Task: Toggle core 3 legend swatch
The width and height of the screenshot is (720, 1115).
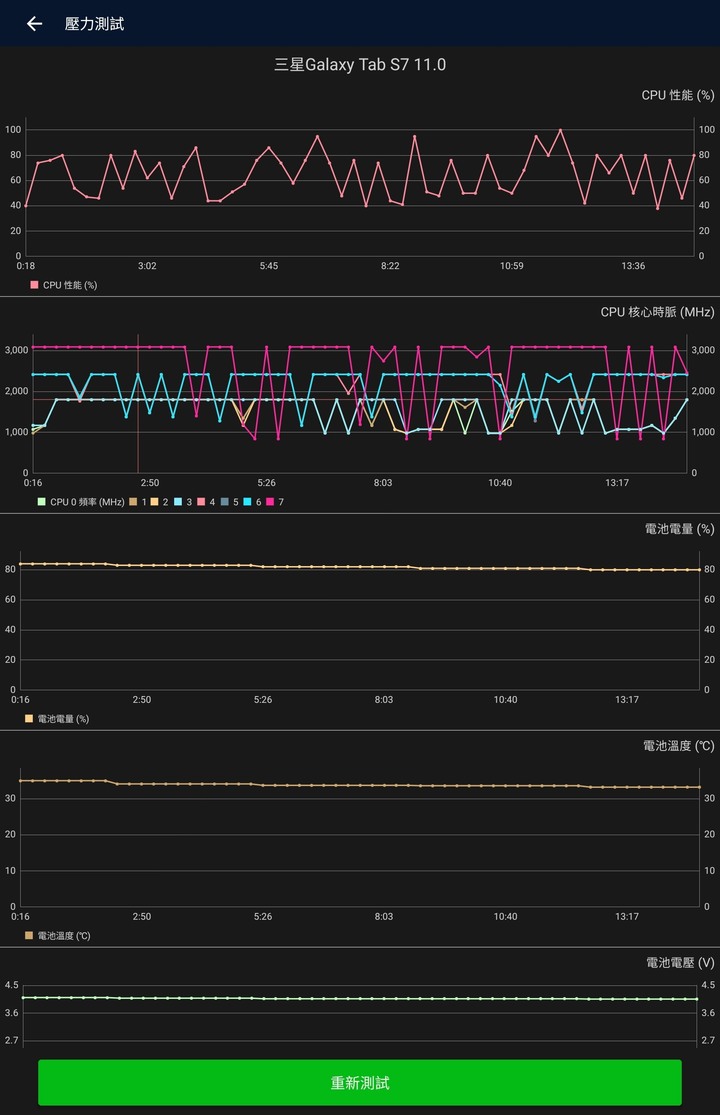Action: (x=178, y=501)
